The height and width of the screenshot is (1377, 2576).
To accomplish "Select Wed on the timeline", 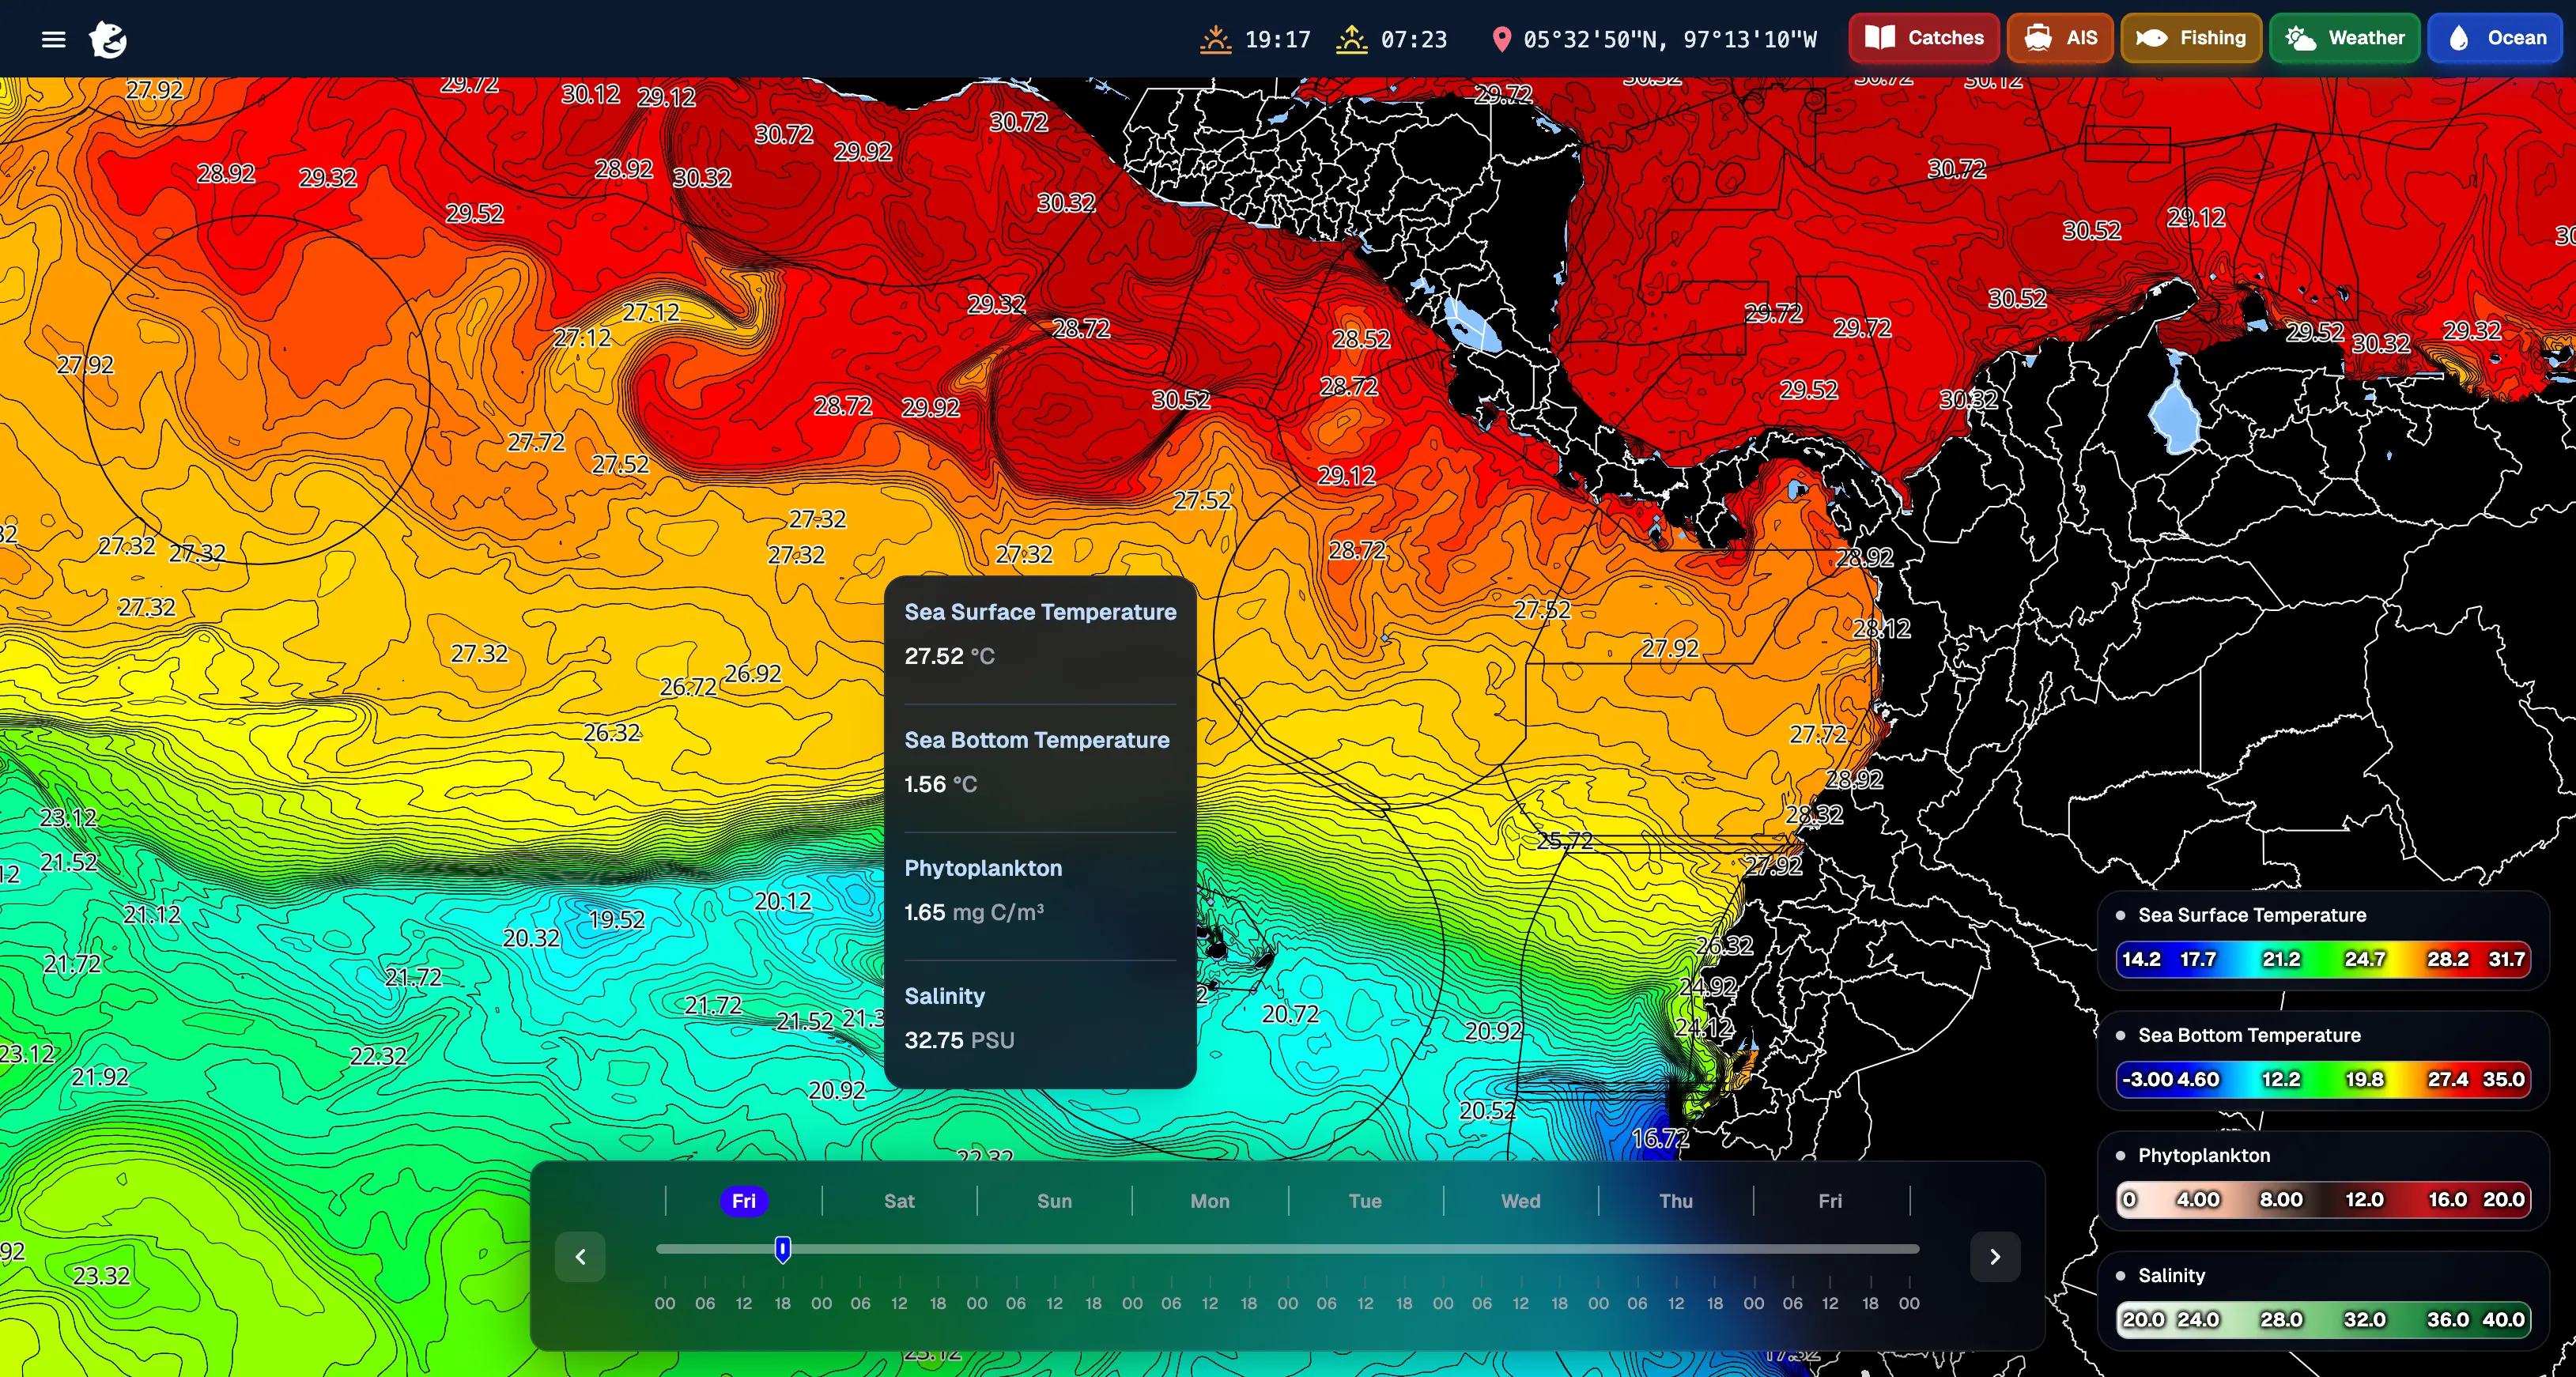I will click(1520, 1201).
